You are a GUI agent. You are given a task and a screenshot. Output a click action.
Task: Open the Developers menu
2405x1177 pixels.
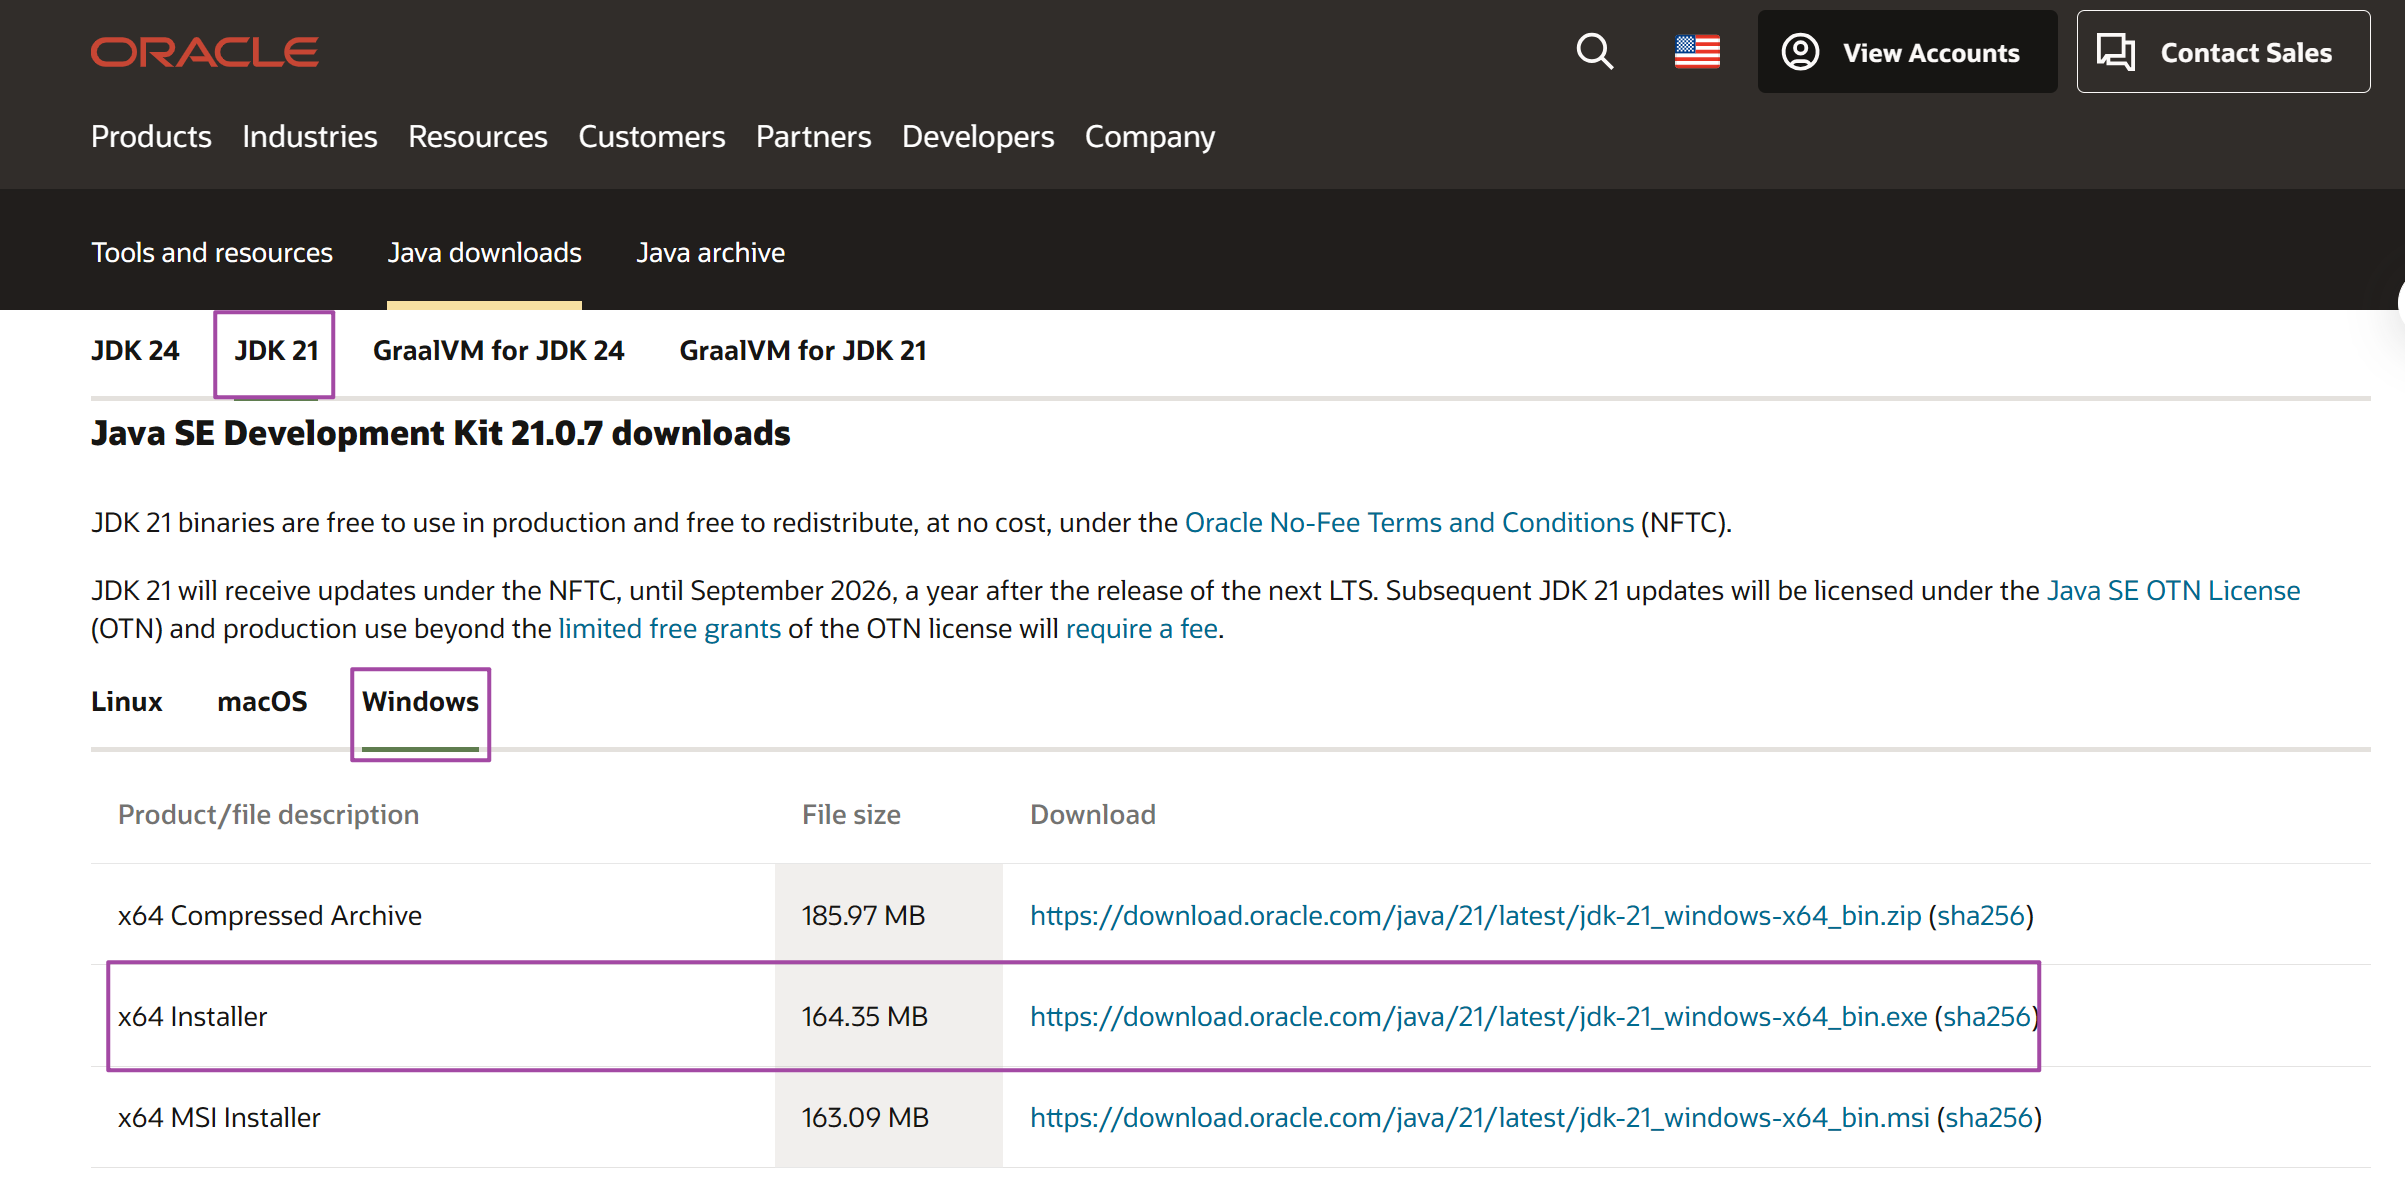tap(977, 137)
